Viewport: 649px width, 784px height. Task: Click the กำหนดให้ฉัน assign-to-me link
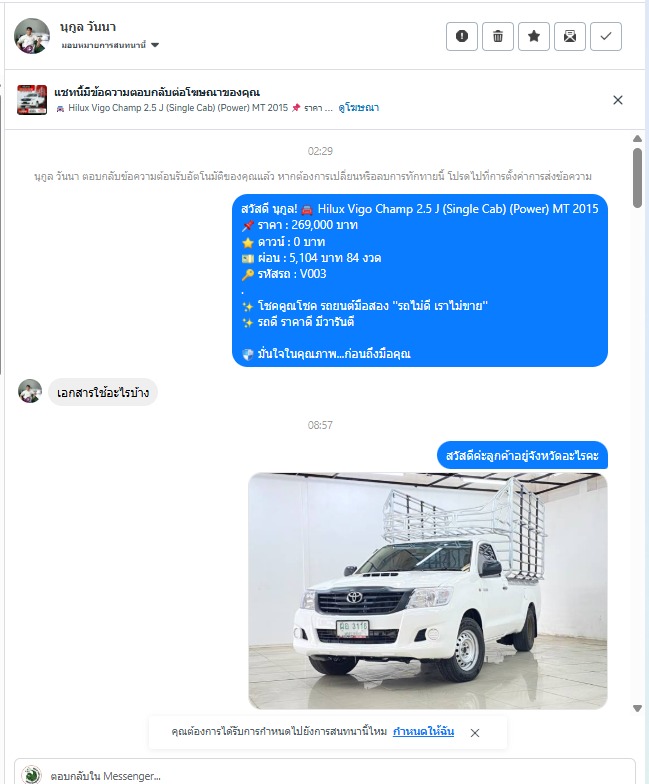pyautogui.click(x=423, y=732)
